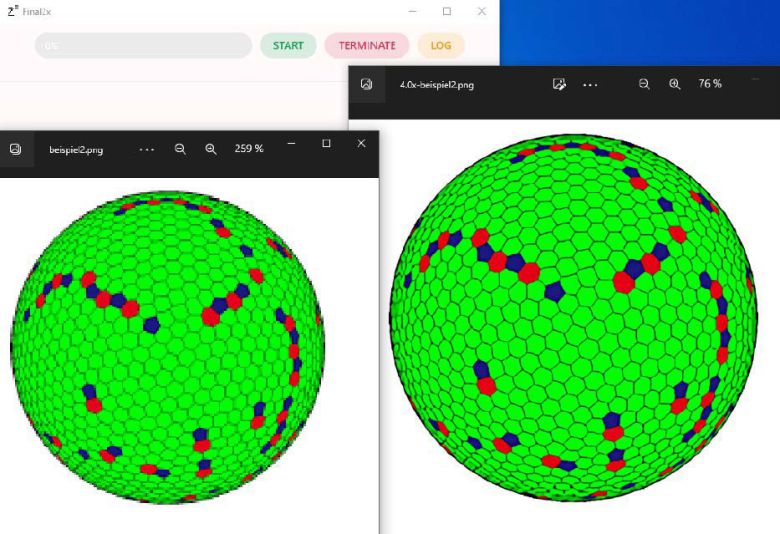The width and height of the screenshot is (780, 534).
Task: Maximize the beispiel2.png viewer window
Action: [x=326, y=144]
